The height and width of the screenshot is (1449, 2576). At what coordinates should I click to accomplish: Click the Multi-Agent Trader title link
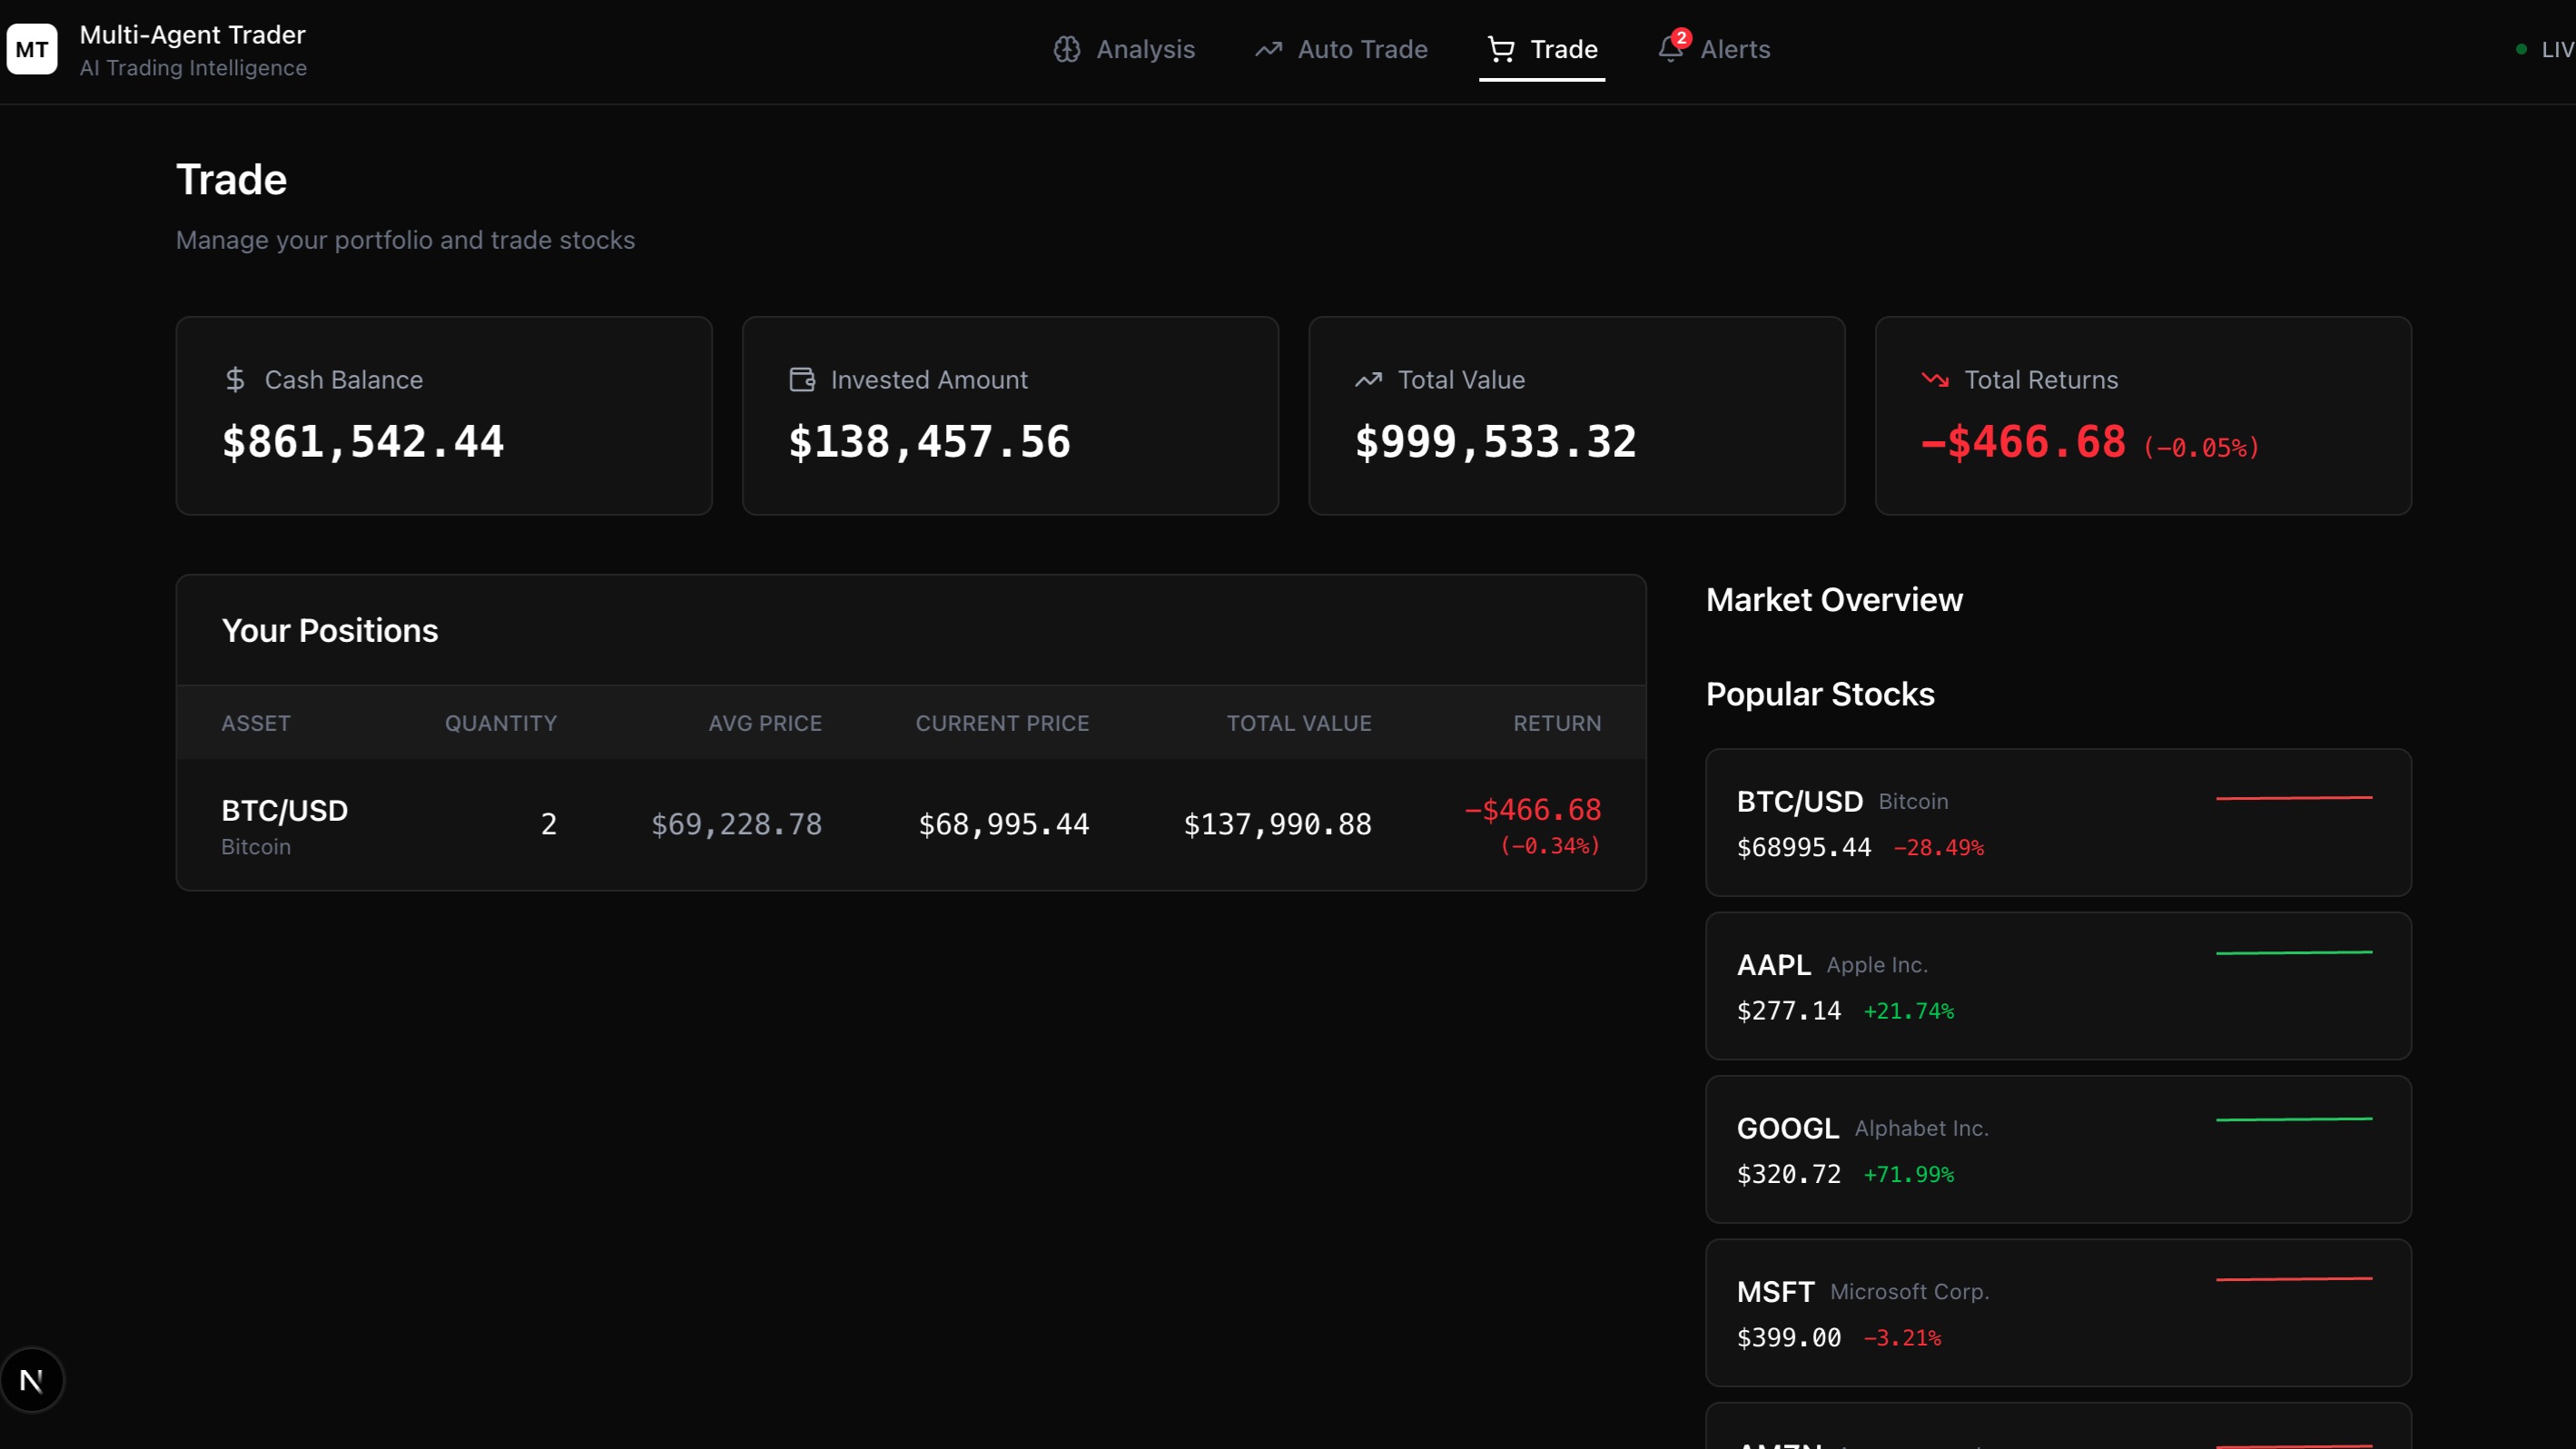pyautogui.click(x=192, y=35)
